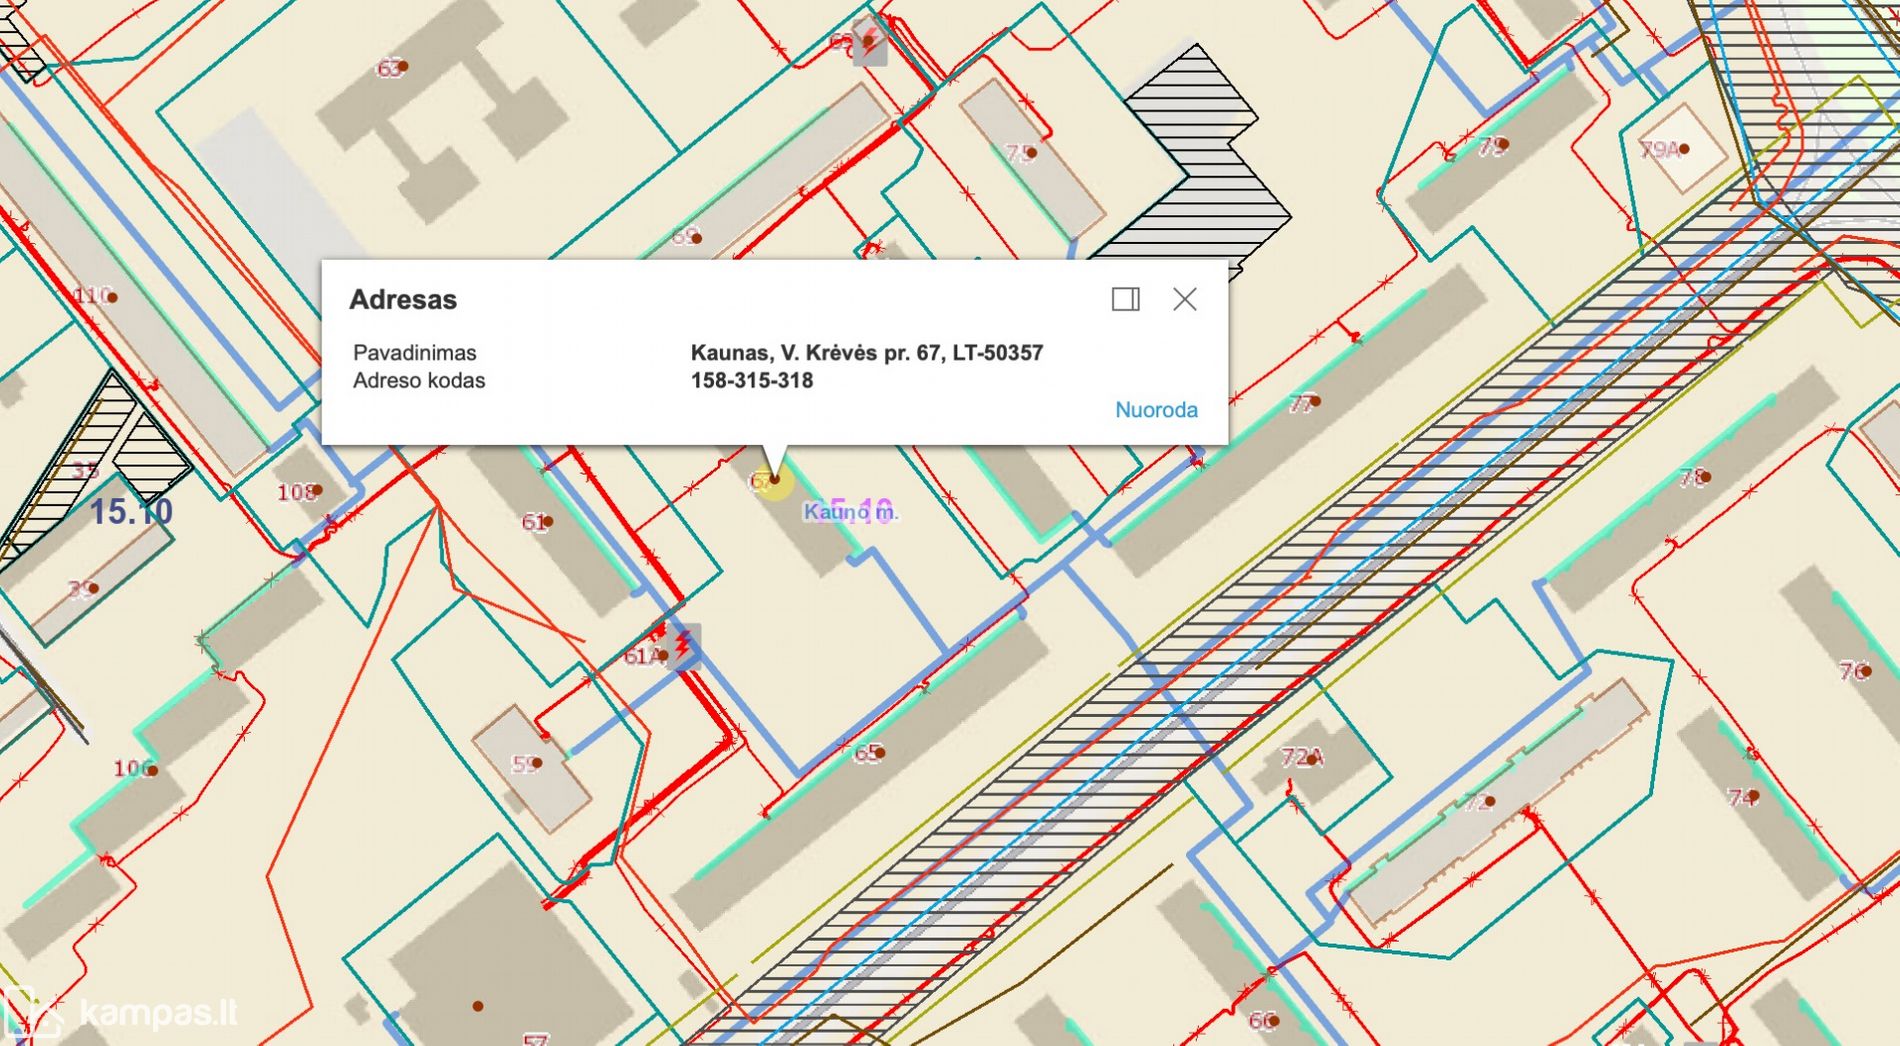Click the top electrical substation icon

(x=870, y=44)
